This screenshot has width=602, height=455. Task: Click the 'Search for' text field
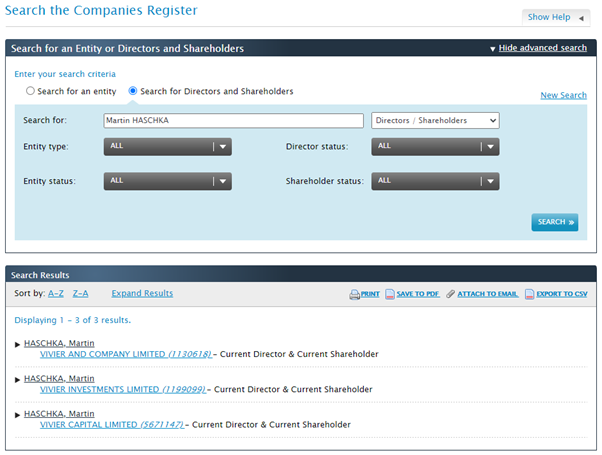(233, 121)
